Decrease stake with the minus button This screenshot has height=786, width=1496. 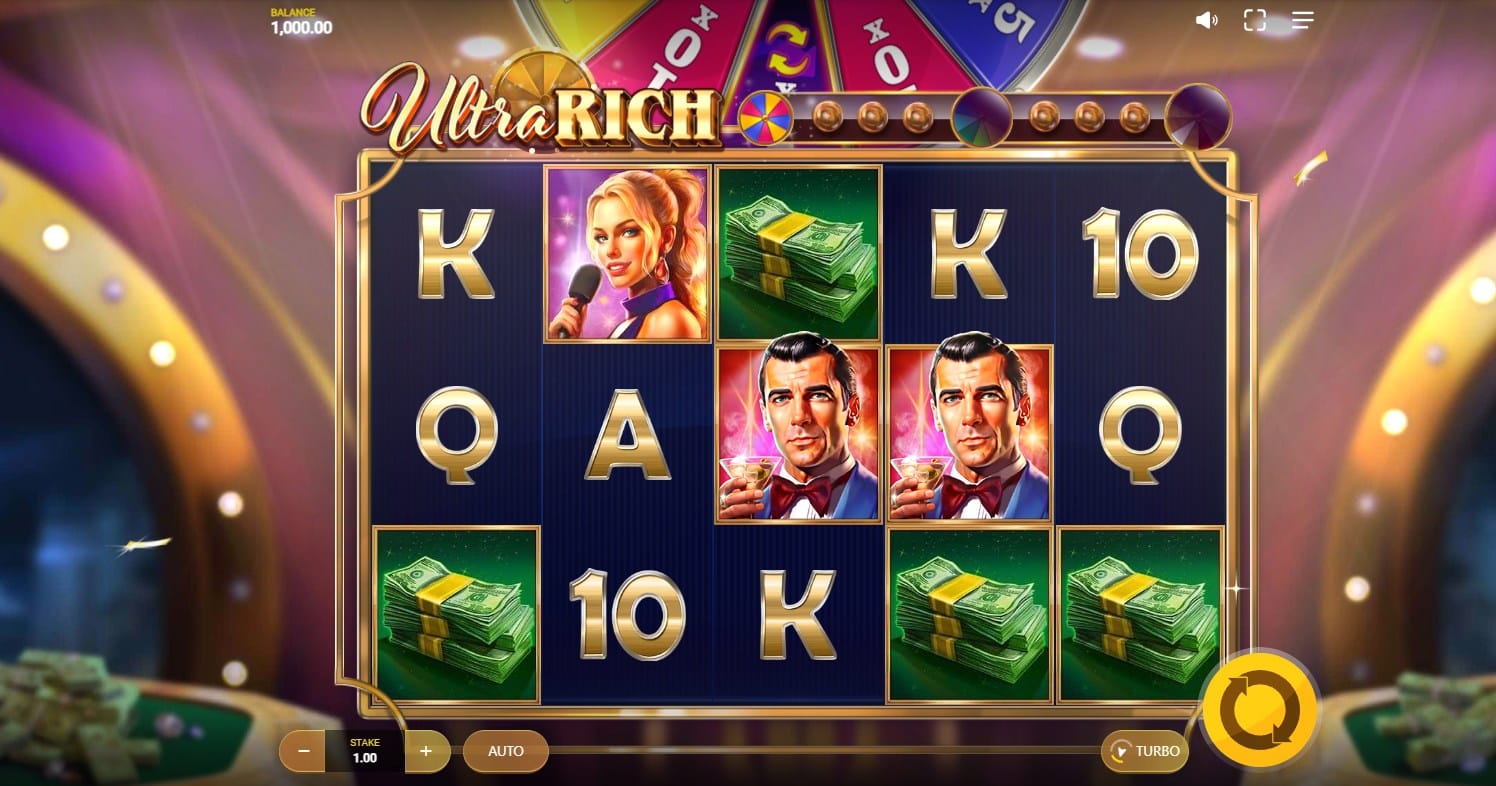[x=303, y=751]
